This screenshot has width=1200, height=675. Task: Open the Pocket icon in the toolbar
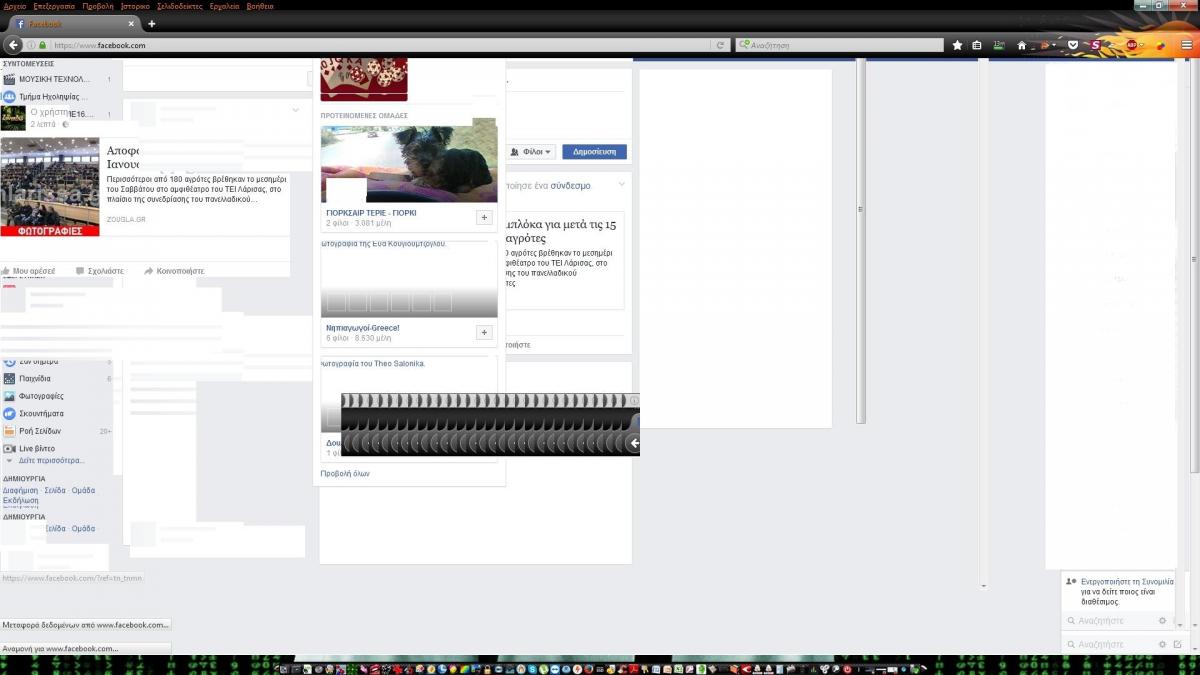1073,45
